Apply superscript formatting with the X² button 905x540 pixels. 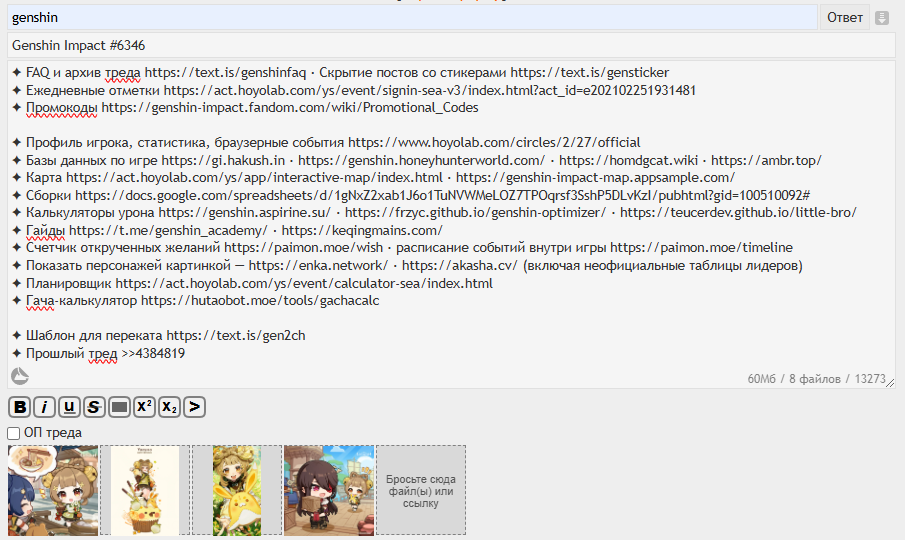144,407
